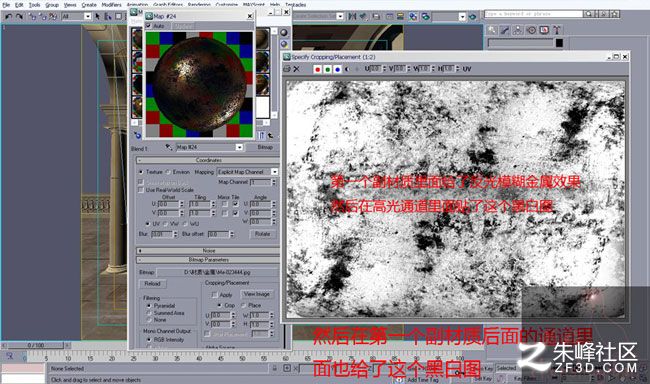Select the Place radio button
The image size is (650, 384).
pyautogui.click(x=244, y=305)
